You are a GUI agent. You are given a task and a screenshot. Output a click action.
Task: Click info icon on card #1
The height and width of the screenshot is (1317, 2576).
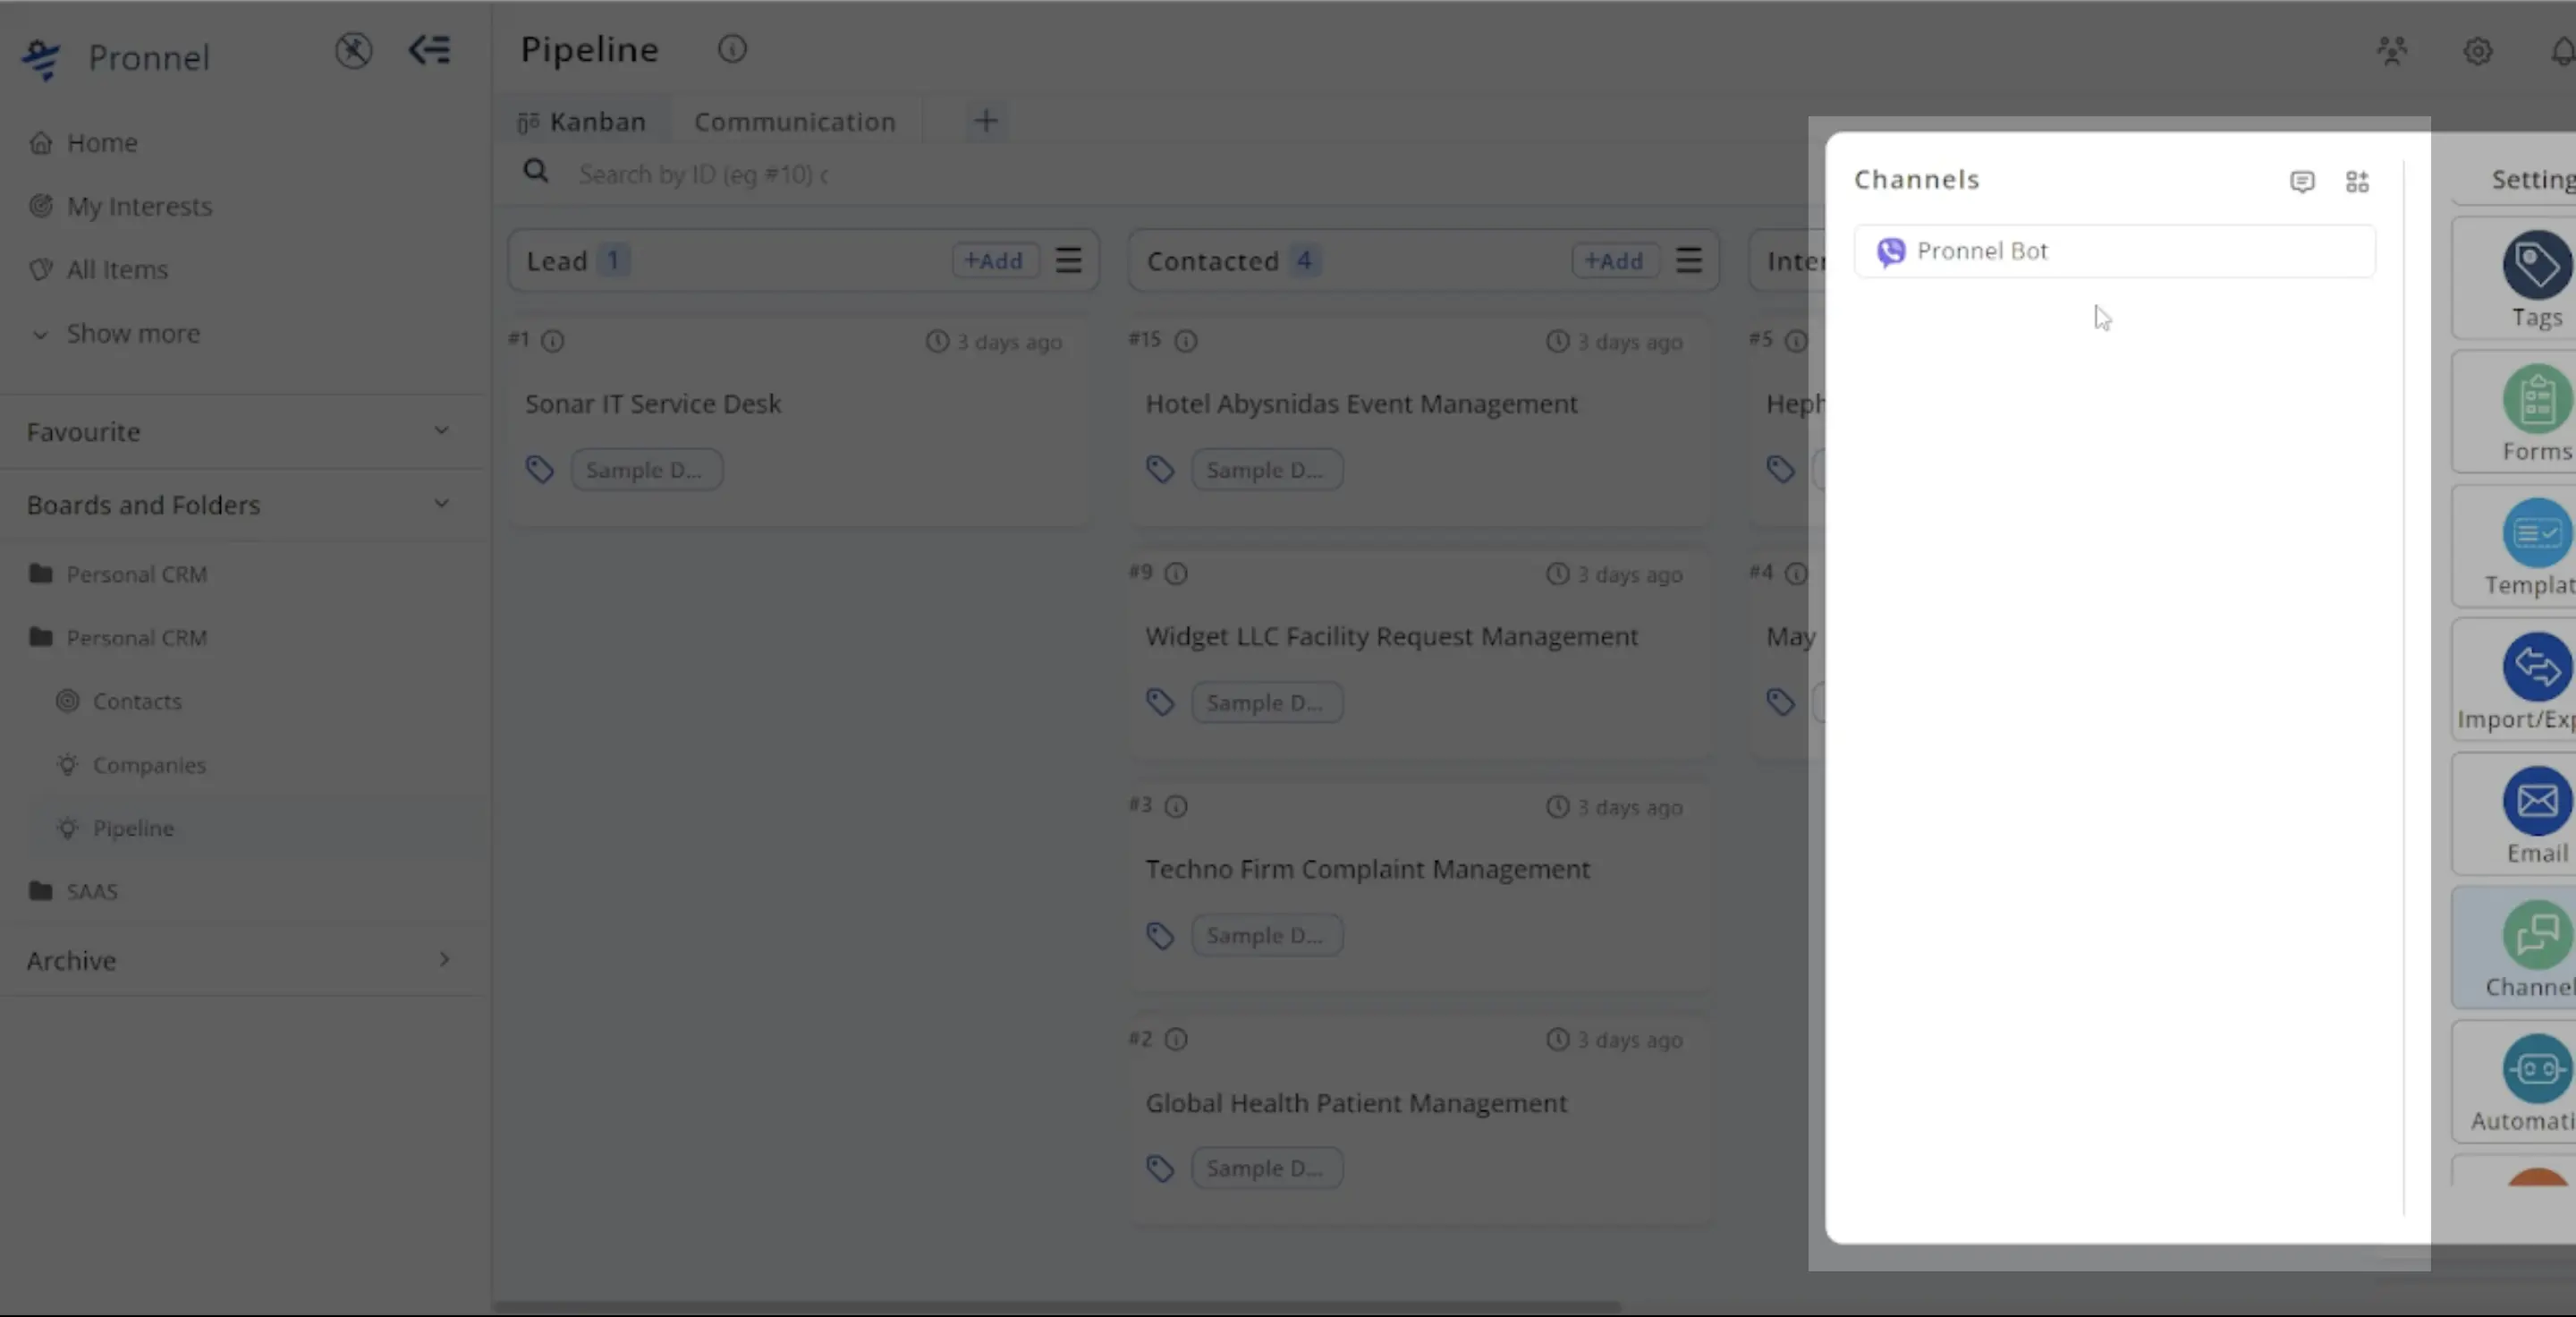pyautogui.click(x=553, y=342)
